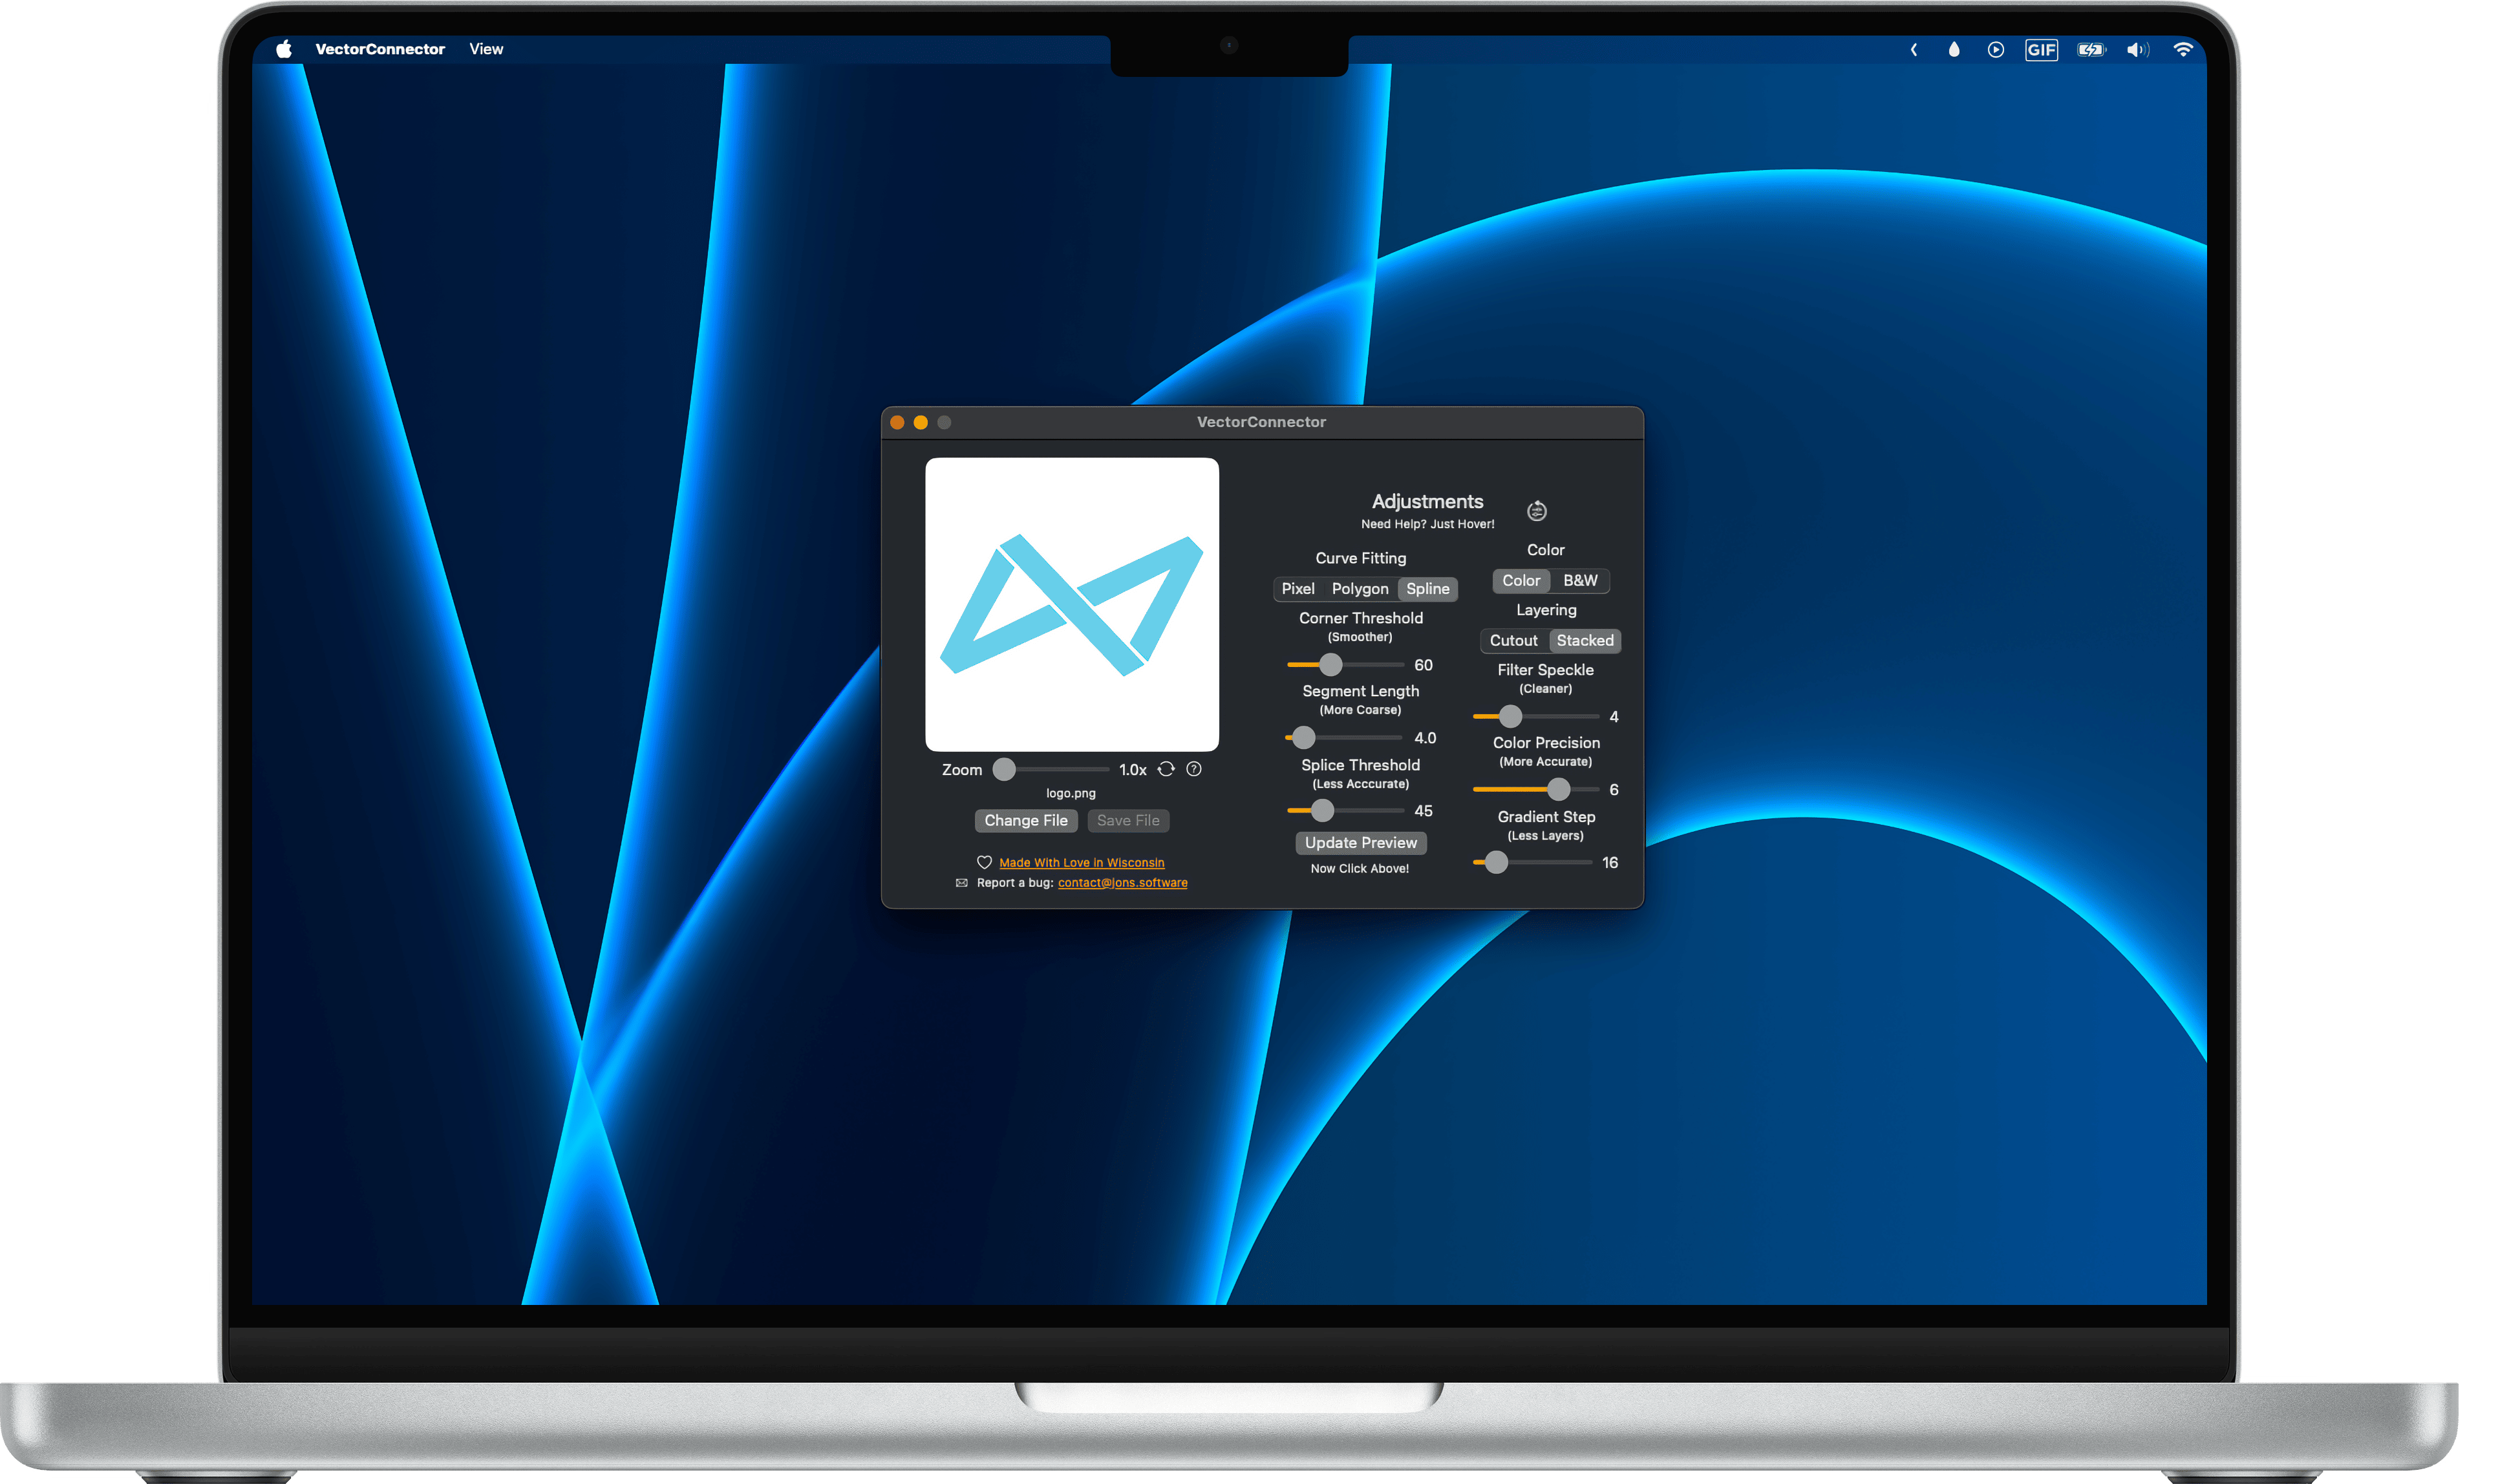The width and height of the screenshot is (2509, 1484).
Task: Click the Splice Threshold slider
Action: tap(1346, 811)
